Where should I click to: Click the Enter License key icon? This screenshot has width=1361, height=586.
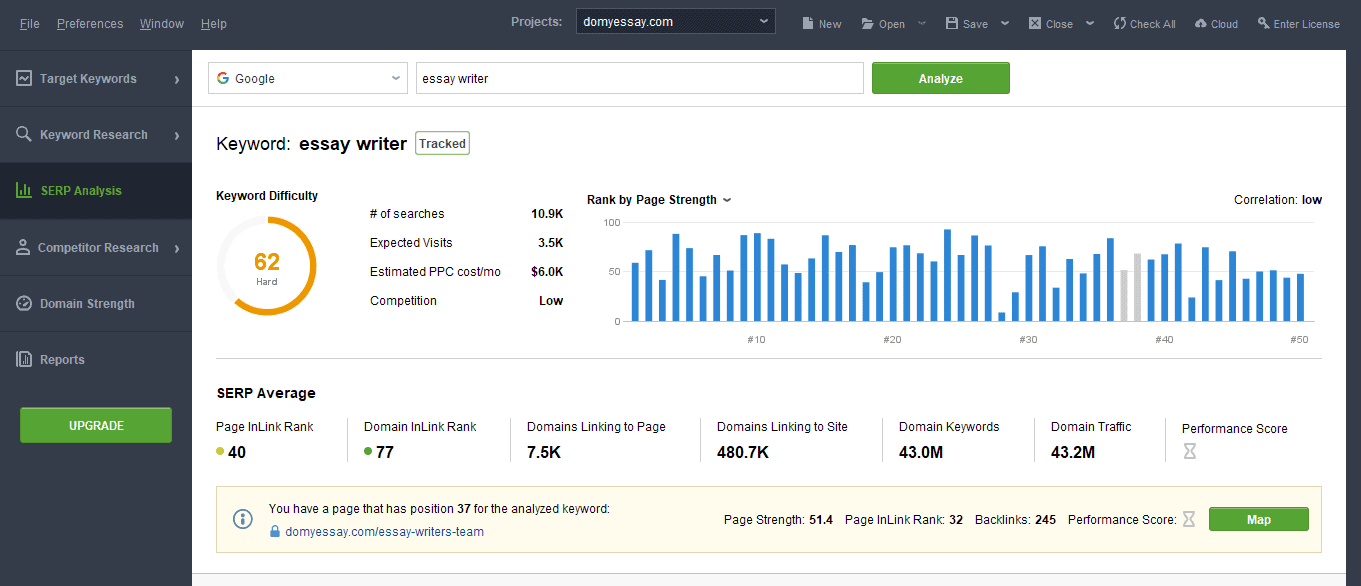(x=1263, y=23)
